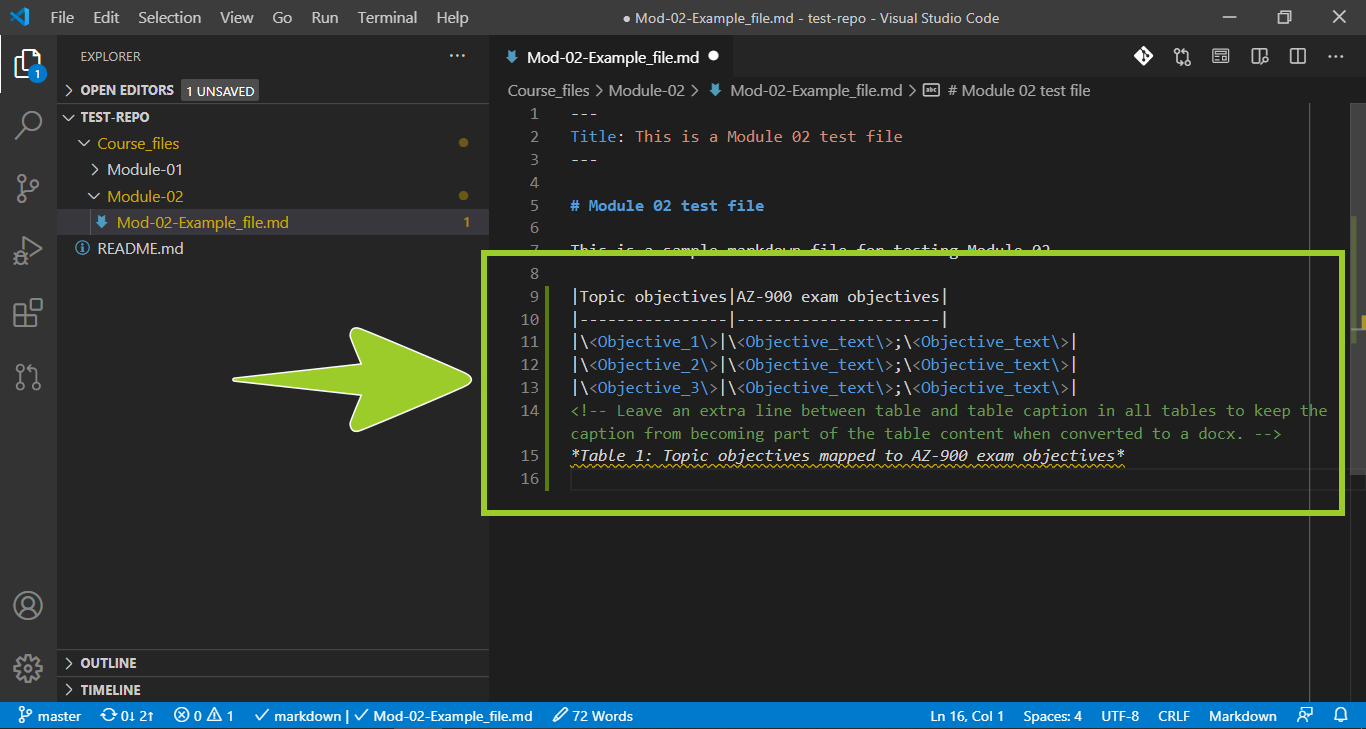Open the Accounts menu icon

click(28, 606)
